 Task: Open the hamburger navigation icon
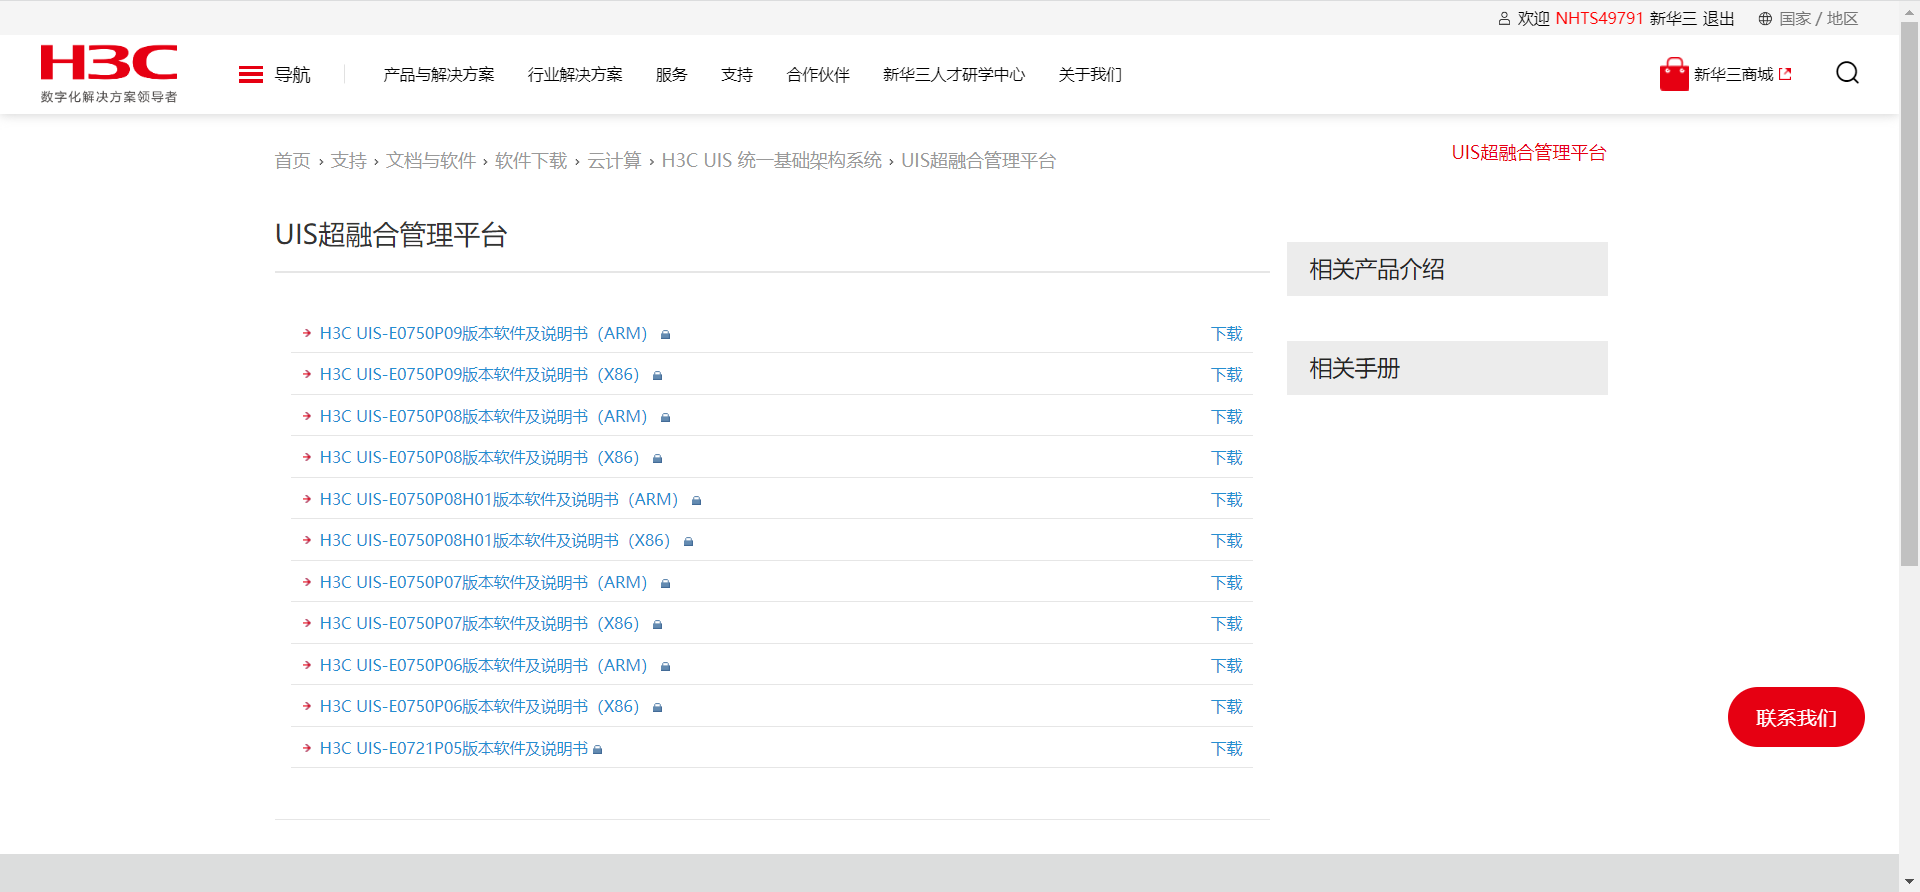coord(251,75)
